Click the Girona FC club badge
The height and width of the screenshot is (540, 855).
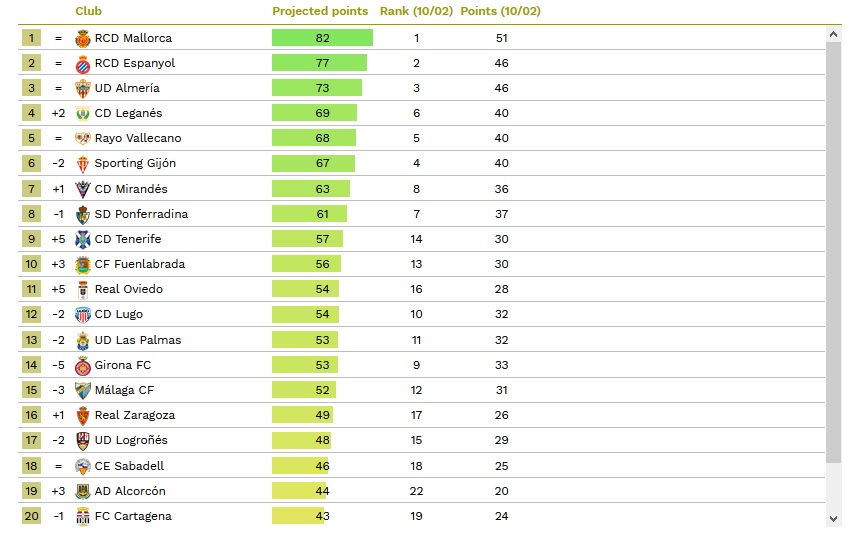83,365
